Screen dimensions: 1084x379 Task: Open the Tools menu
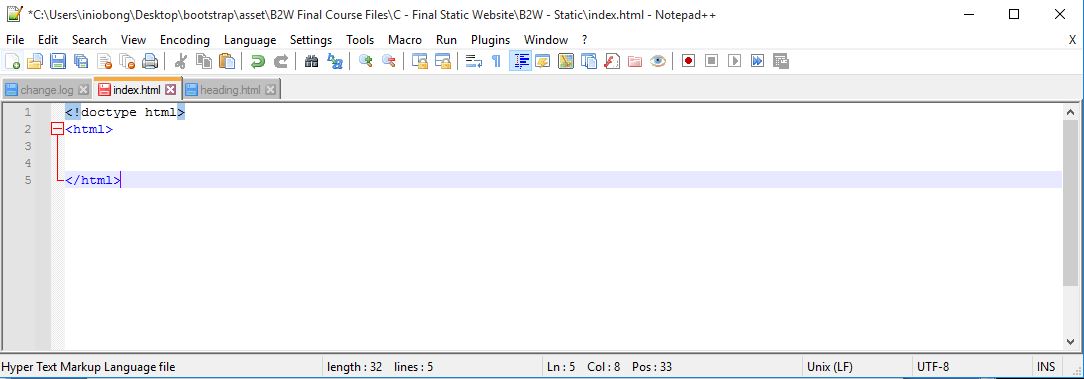(359, 40)
